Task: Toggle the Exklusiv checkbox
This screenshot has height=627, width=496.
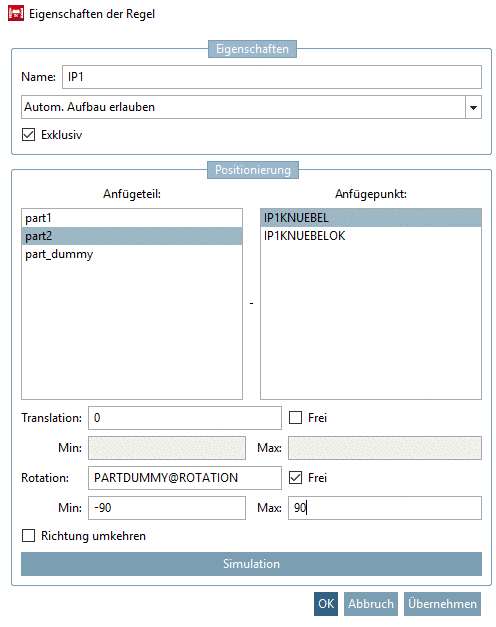Action: (x=28, y=135)
